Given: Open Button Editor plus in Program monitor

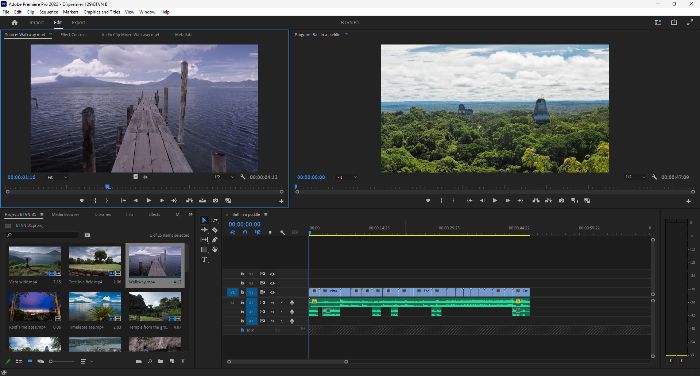Looking at the screenshot, I should (x=688, y=201).
